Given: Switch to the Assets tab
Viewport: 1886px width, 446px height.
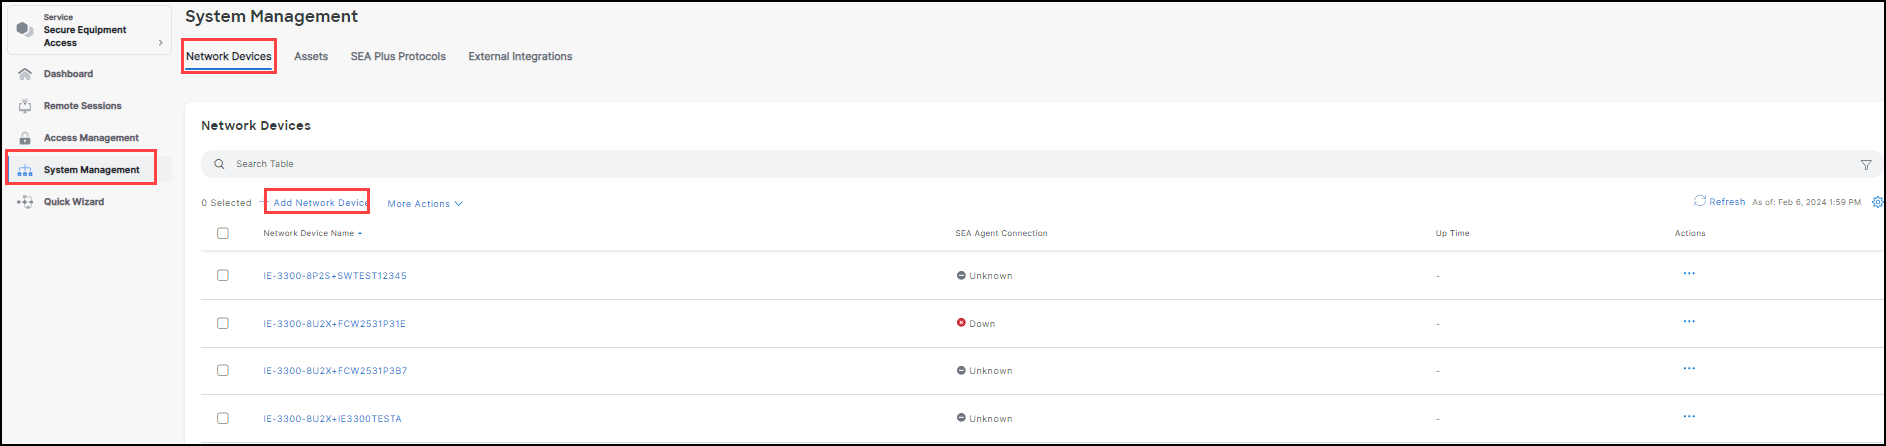Looking at the screenshot, I should [x=311, y=57].
